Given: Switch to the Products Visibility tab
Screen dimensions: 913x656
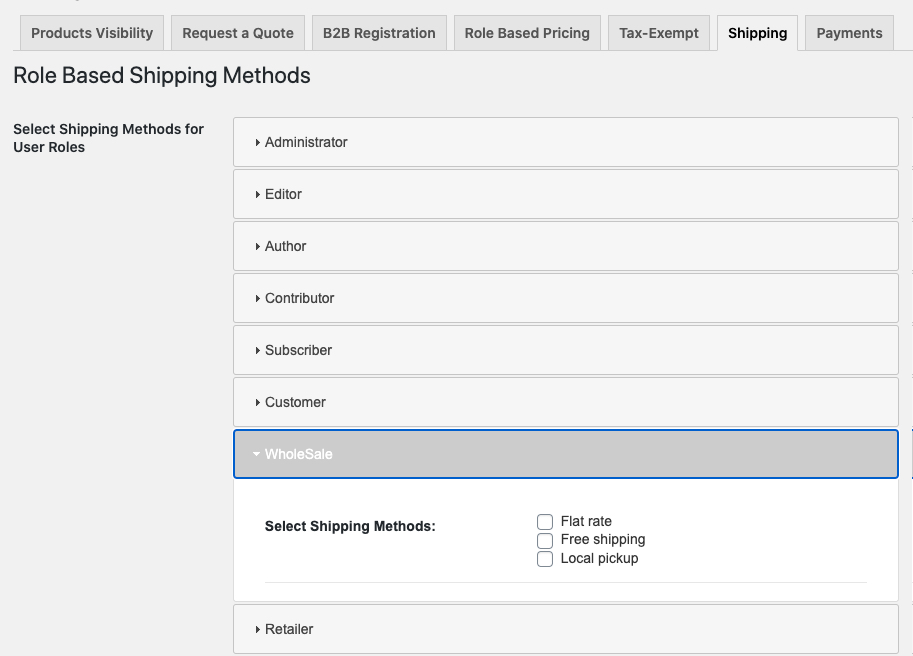Looking at the screenshot, I should pyautogui.click(x=91, y=32).
